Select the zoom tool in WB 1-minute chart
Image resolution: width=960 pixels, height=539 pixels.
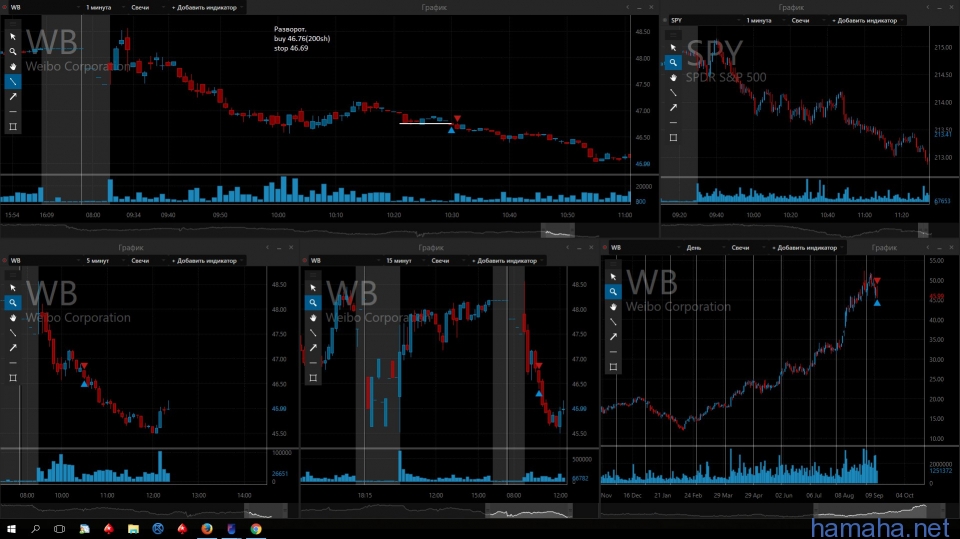[13, 51]
